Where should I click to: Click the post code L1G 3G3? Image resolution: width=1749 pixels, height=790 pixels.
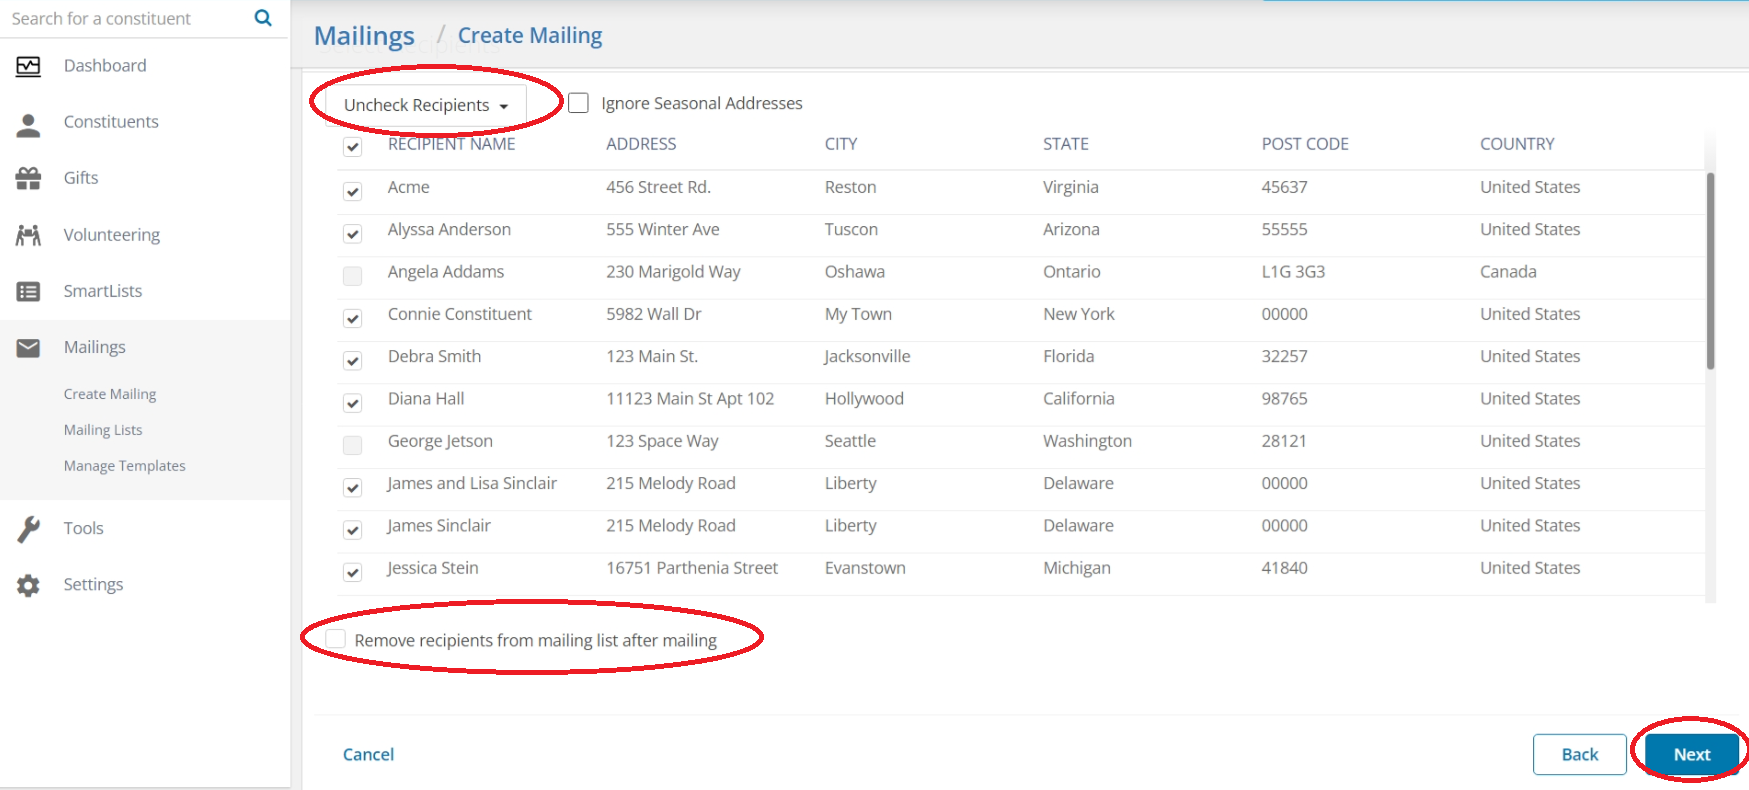(x=1293, y=271)
